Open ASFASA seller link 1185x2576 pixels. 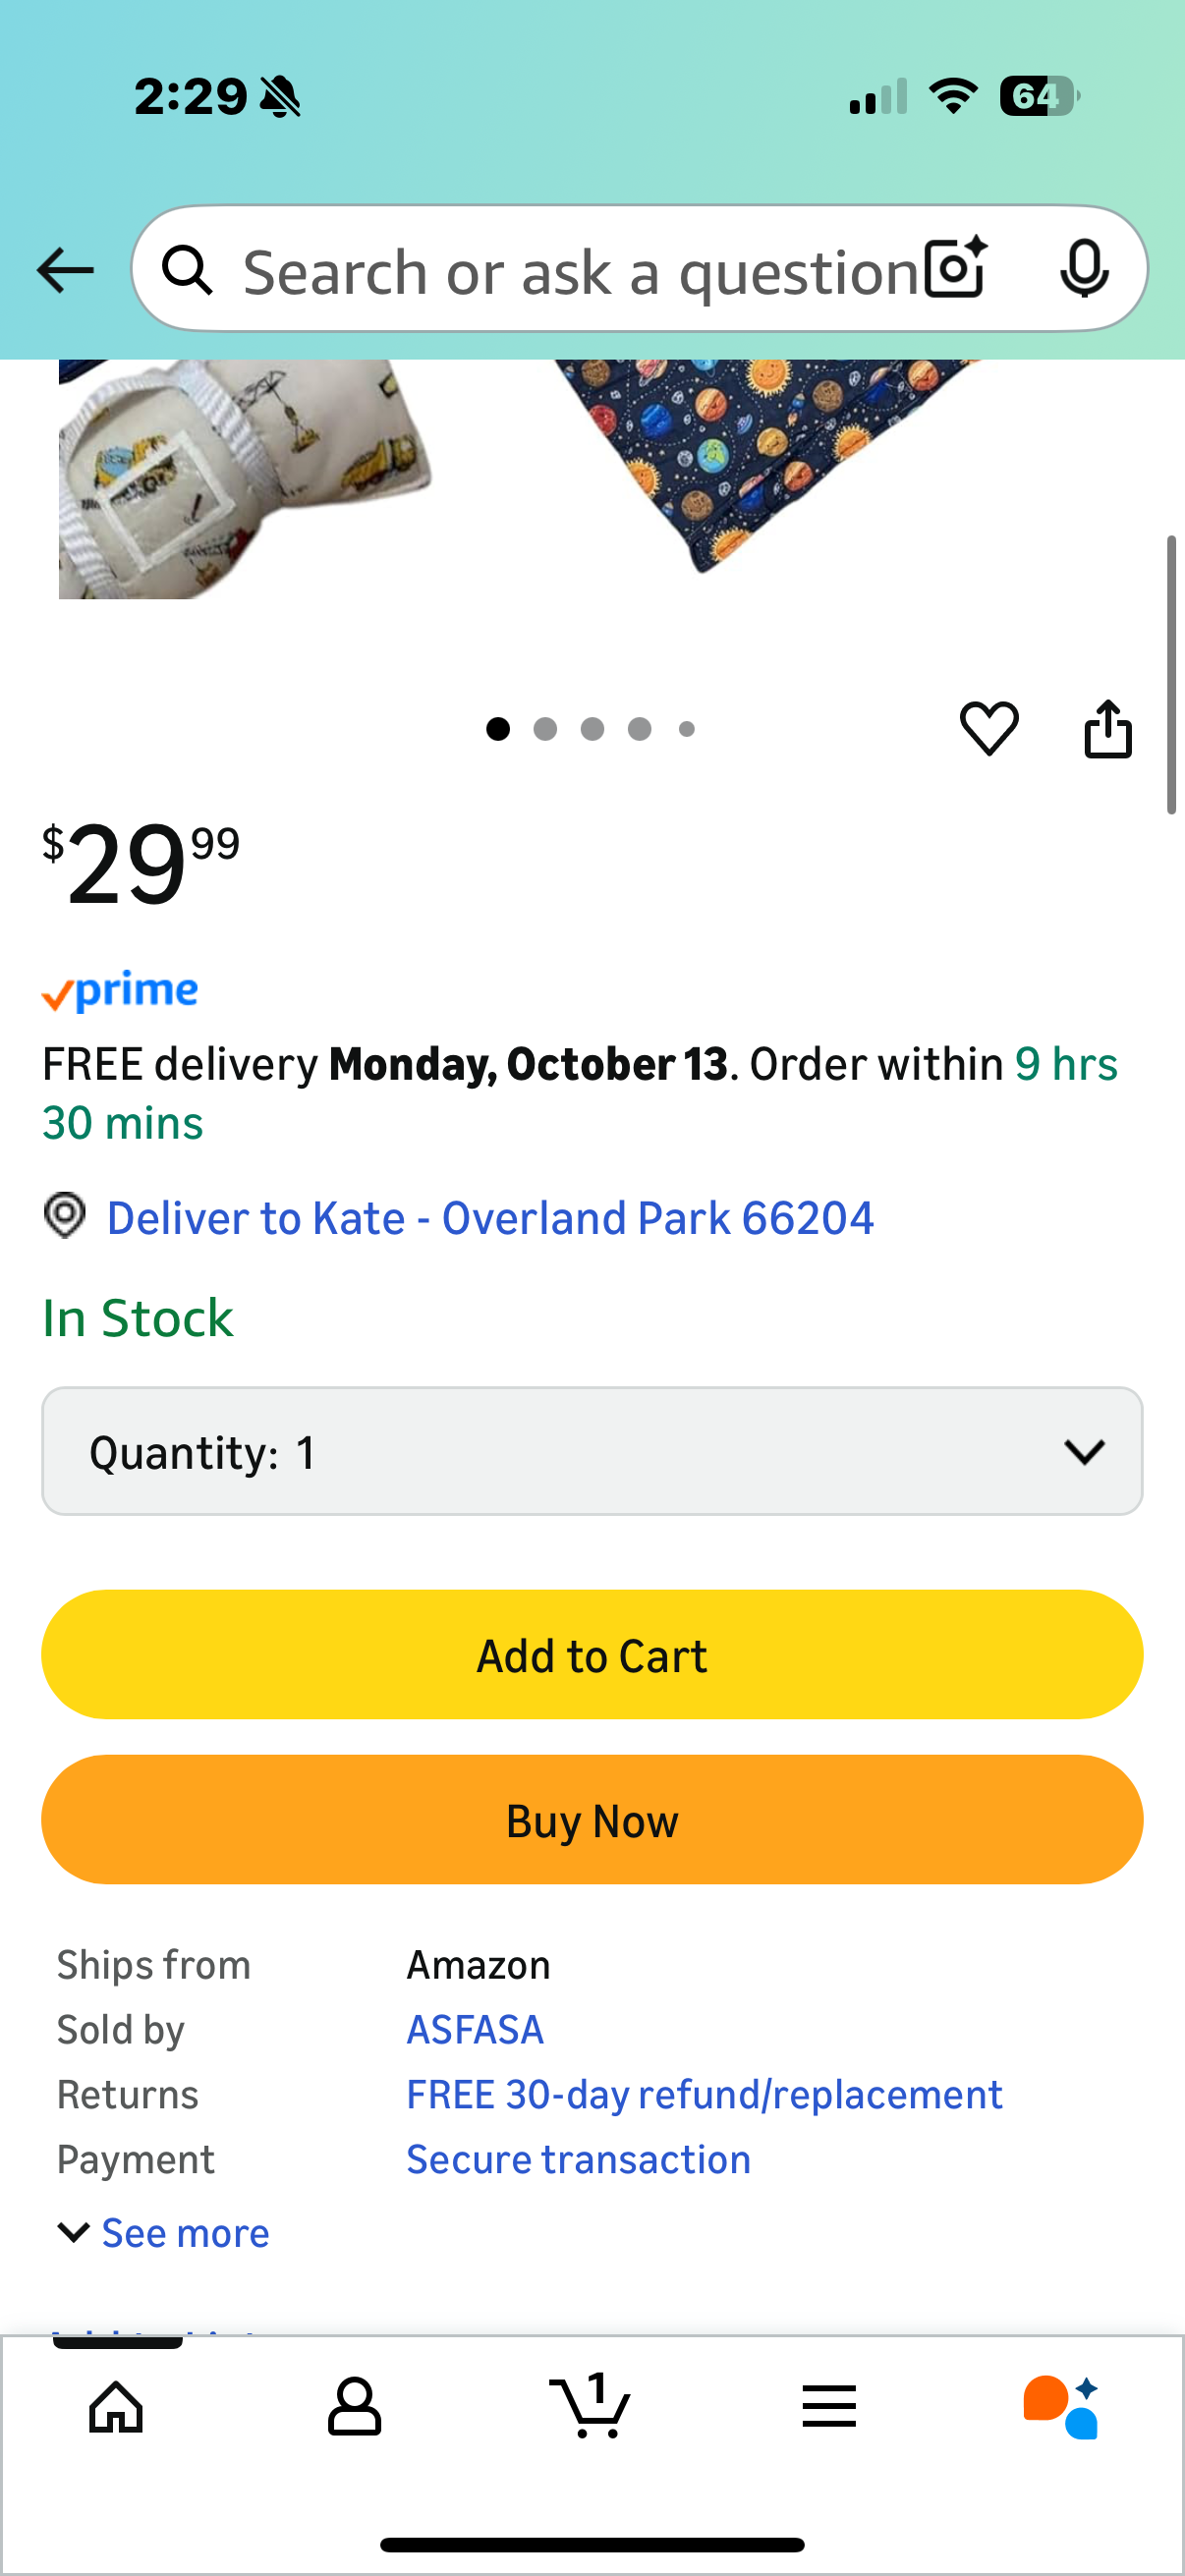(475, 2030)
